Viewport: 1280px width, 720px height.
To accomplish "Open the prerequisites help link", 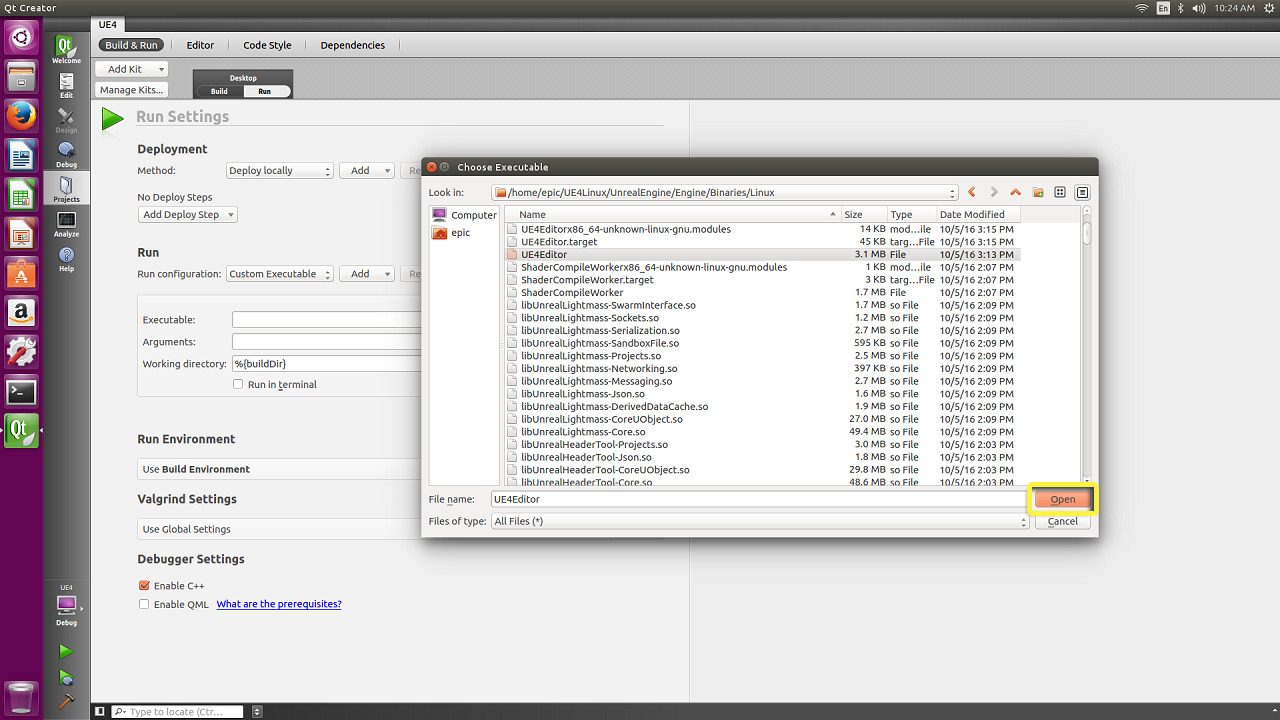I will click(279, 604).
